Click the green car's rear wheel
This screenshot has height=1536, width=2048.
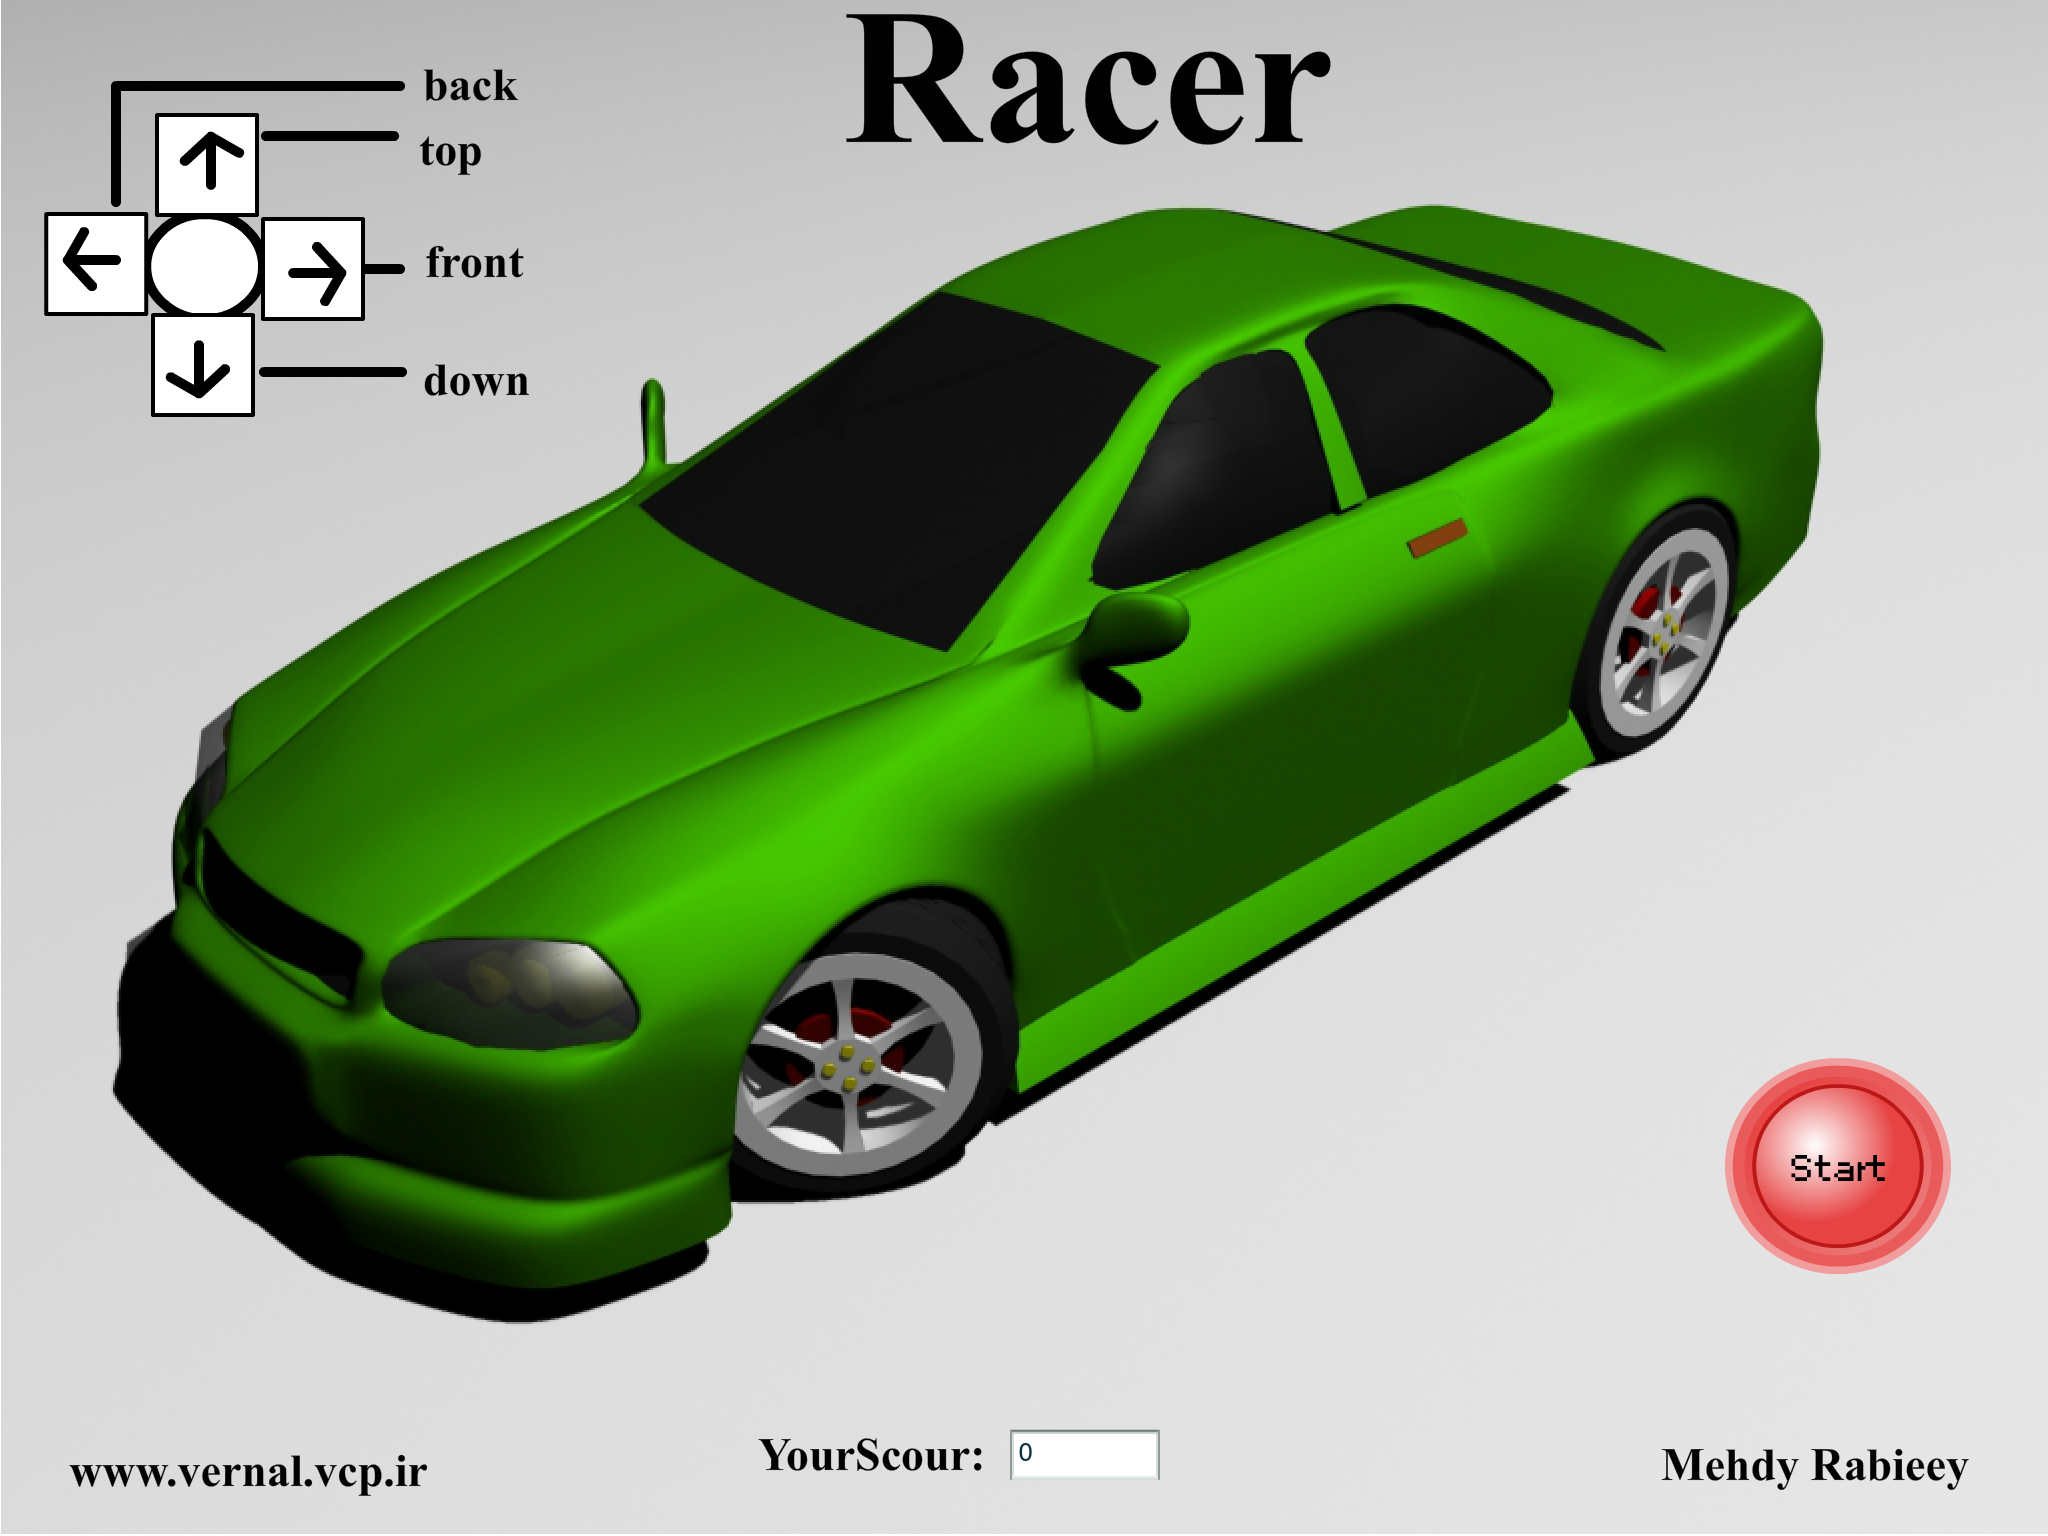[1664, 630]
